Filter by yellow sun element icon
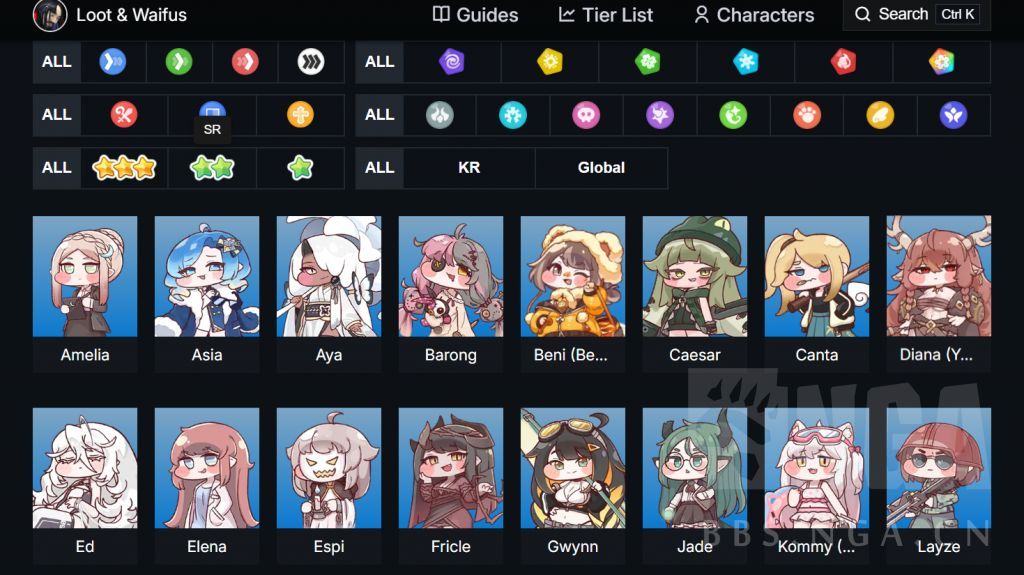The height and width of the screenshot is (575, 1024). point(550,62)
